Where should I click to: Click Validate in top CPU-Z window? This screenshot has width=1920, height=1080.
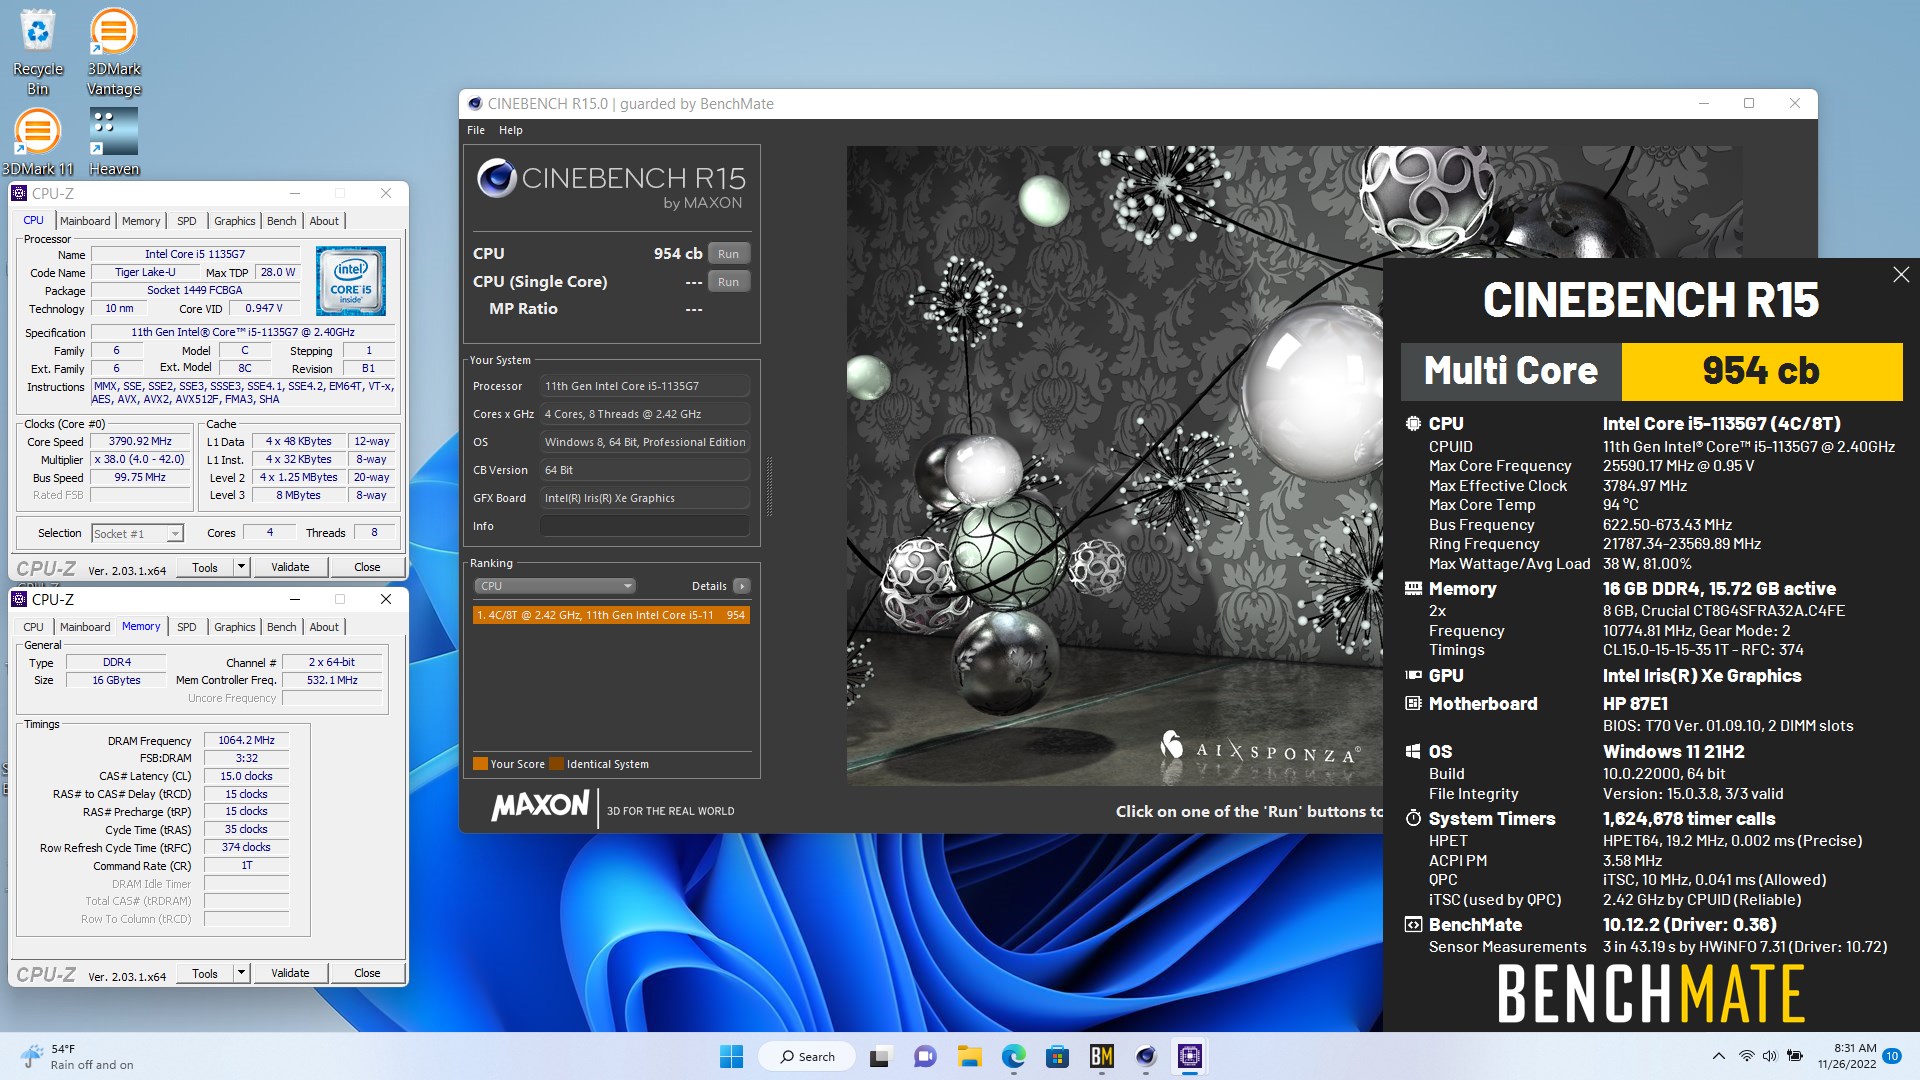tap(290, 567)
